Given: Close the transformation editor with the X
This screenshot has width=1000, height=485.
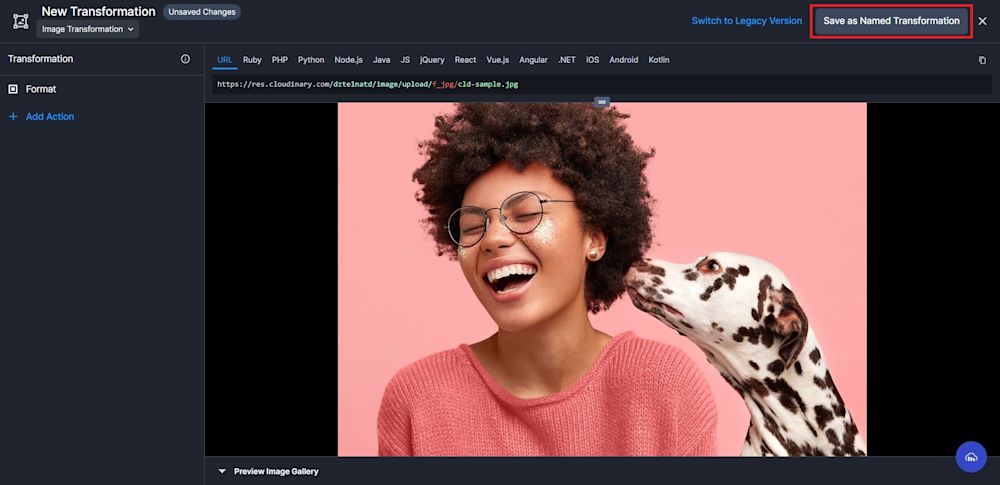Looking at the screenshot, I should [982, 21].
